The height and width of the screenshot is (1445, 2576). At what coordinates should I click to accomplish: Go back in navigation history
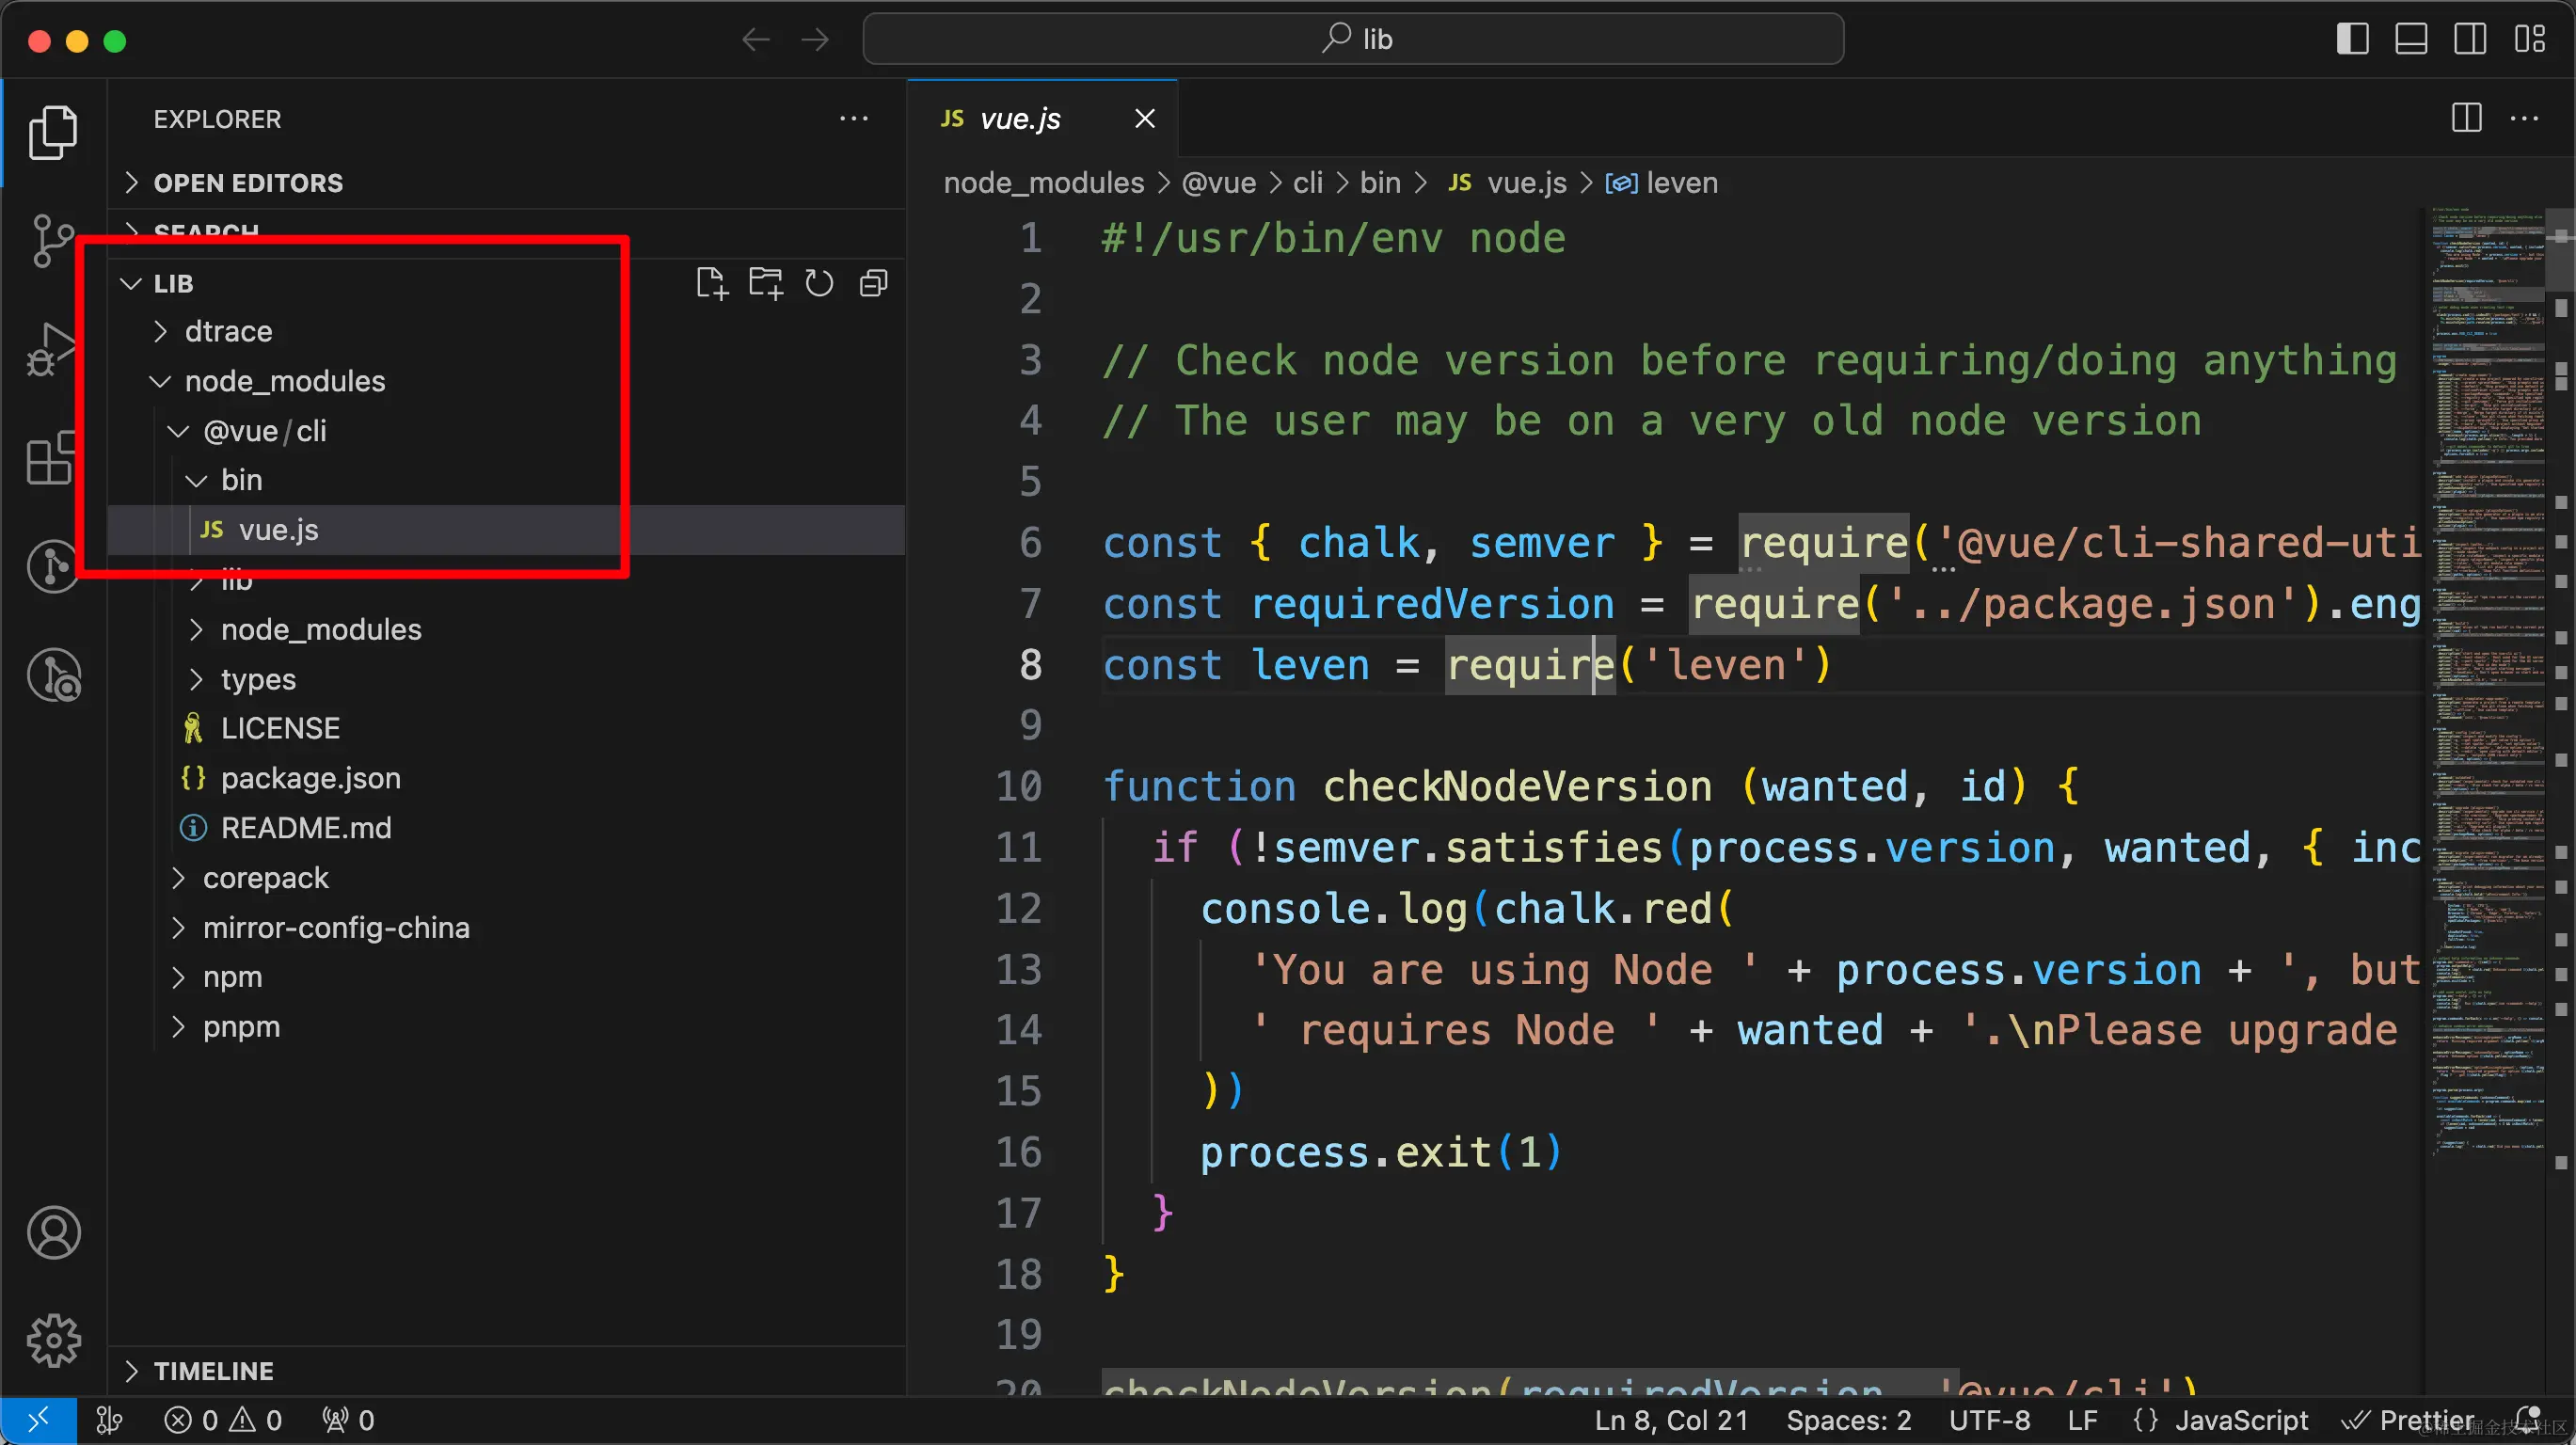point(755,39)
